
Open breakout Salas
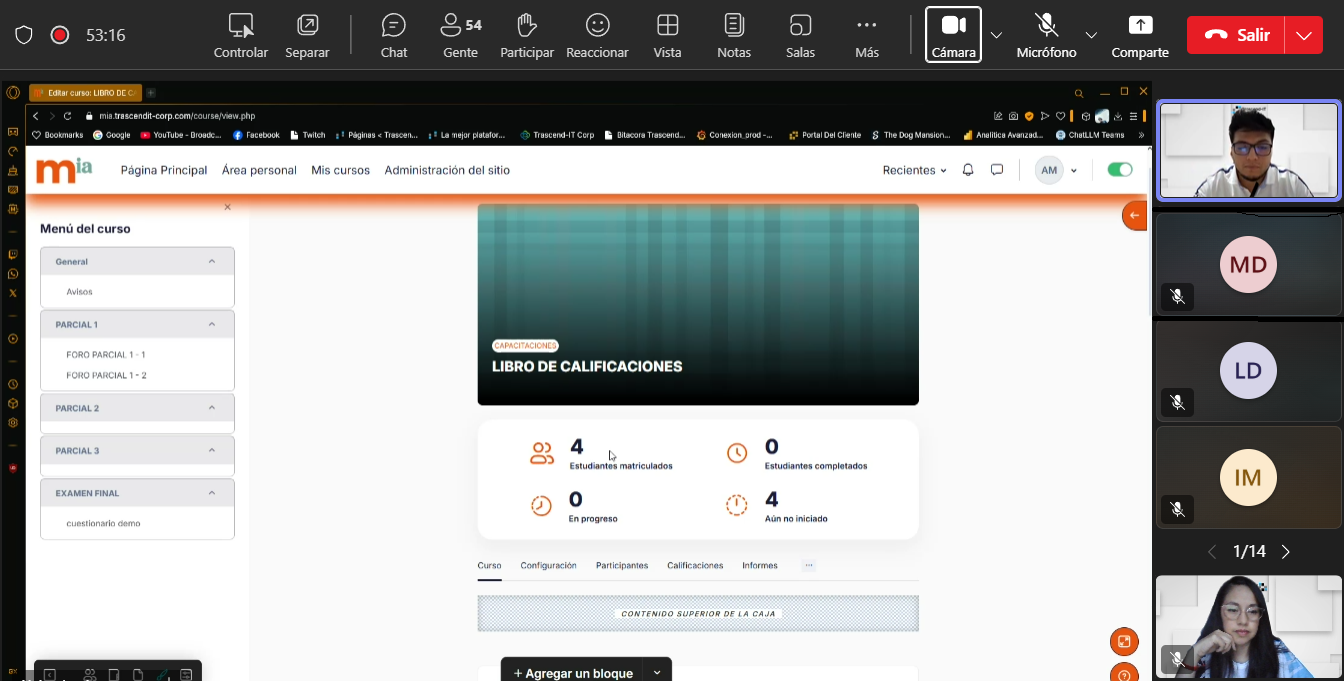point(800,35)
